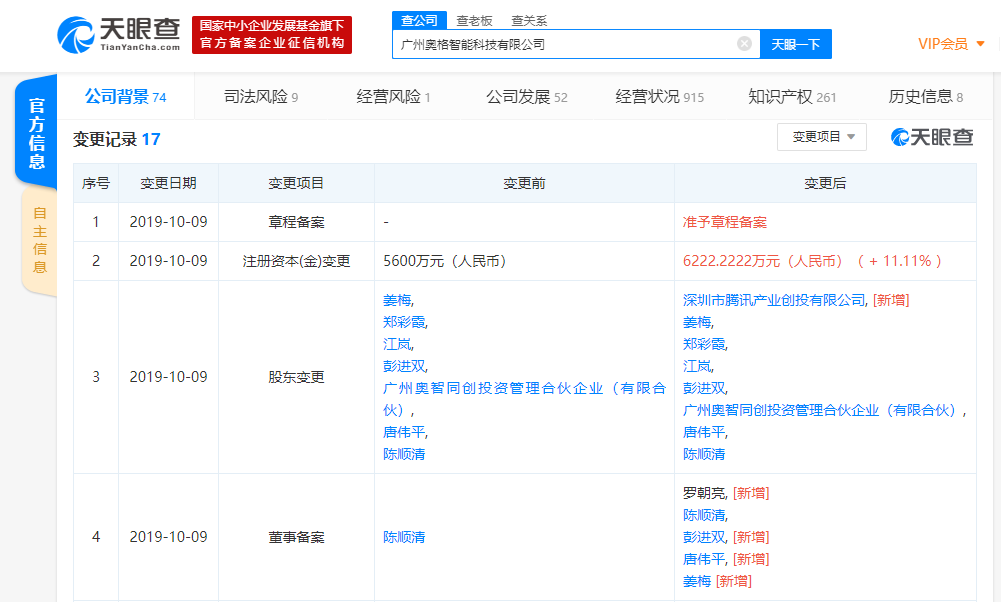Open the 司法风险 tab
This screenshot has height=602, width=1001.
click(260, 97)
